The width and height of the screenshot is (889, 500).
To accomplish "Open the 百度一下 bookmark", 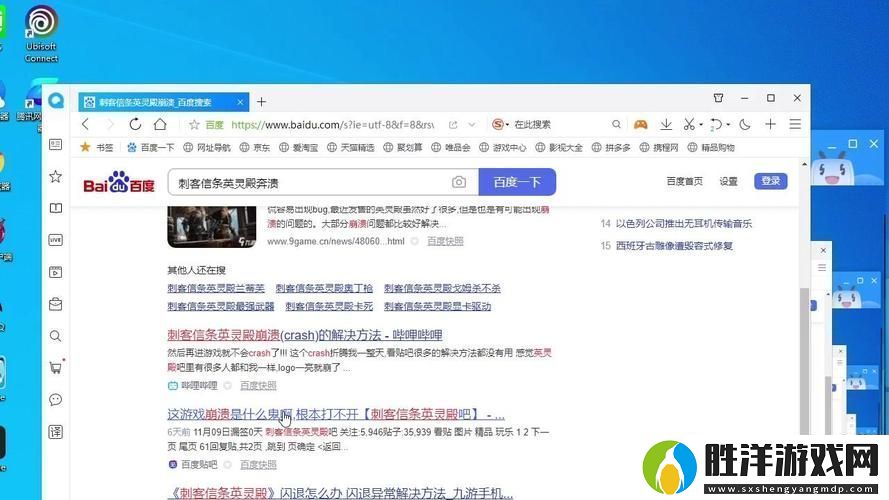I will point(151,147).
